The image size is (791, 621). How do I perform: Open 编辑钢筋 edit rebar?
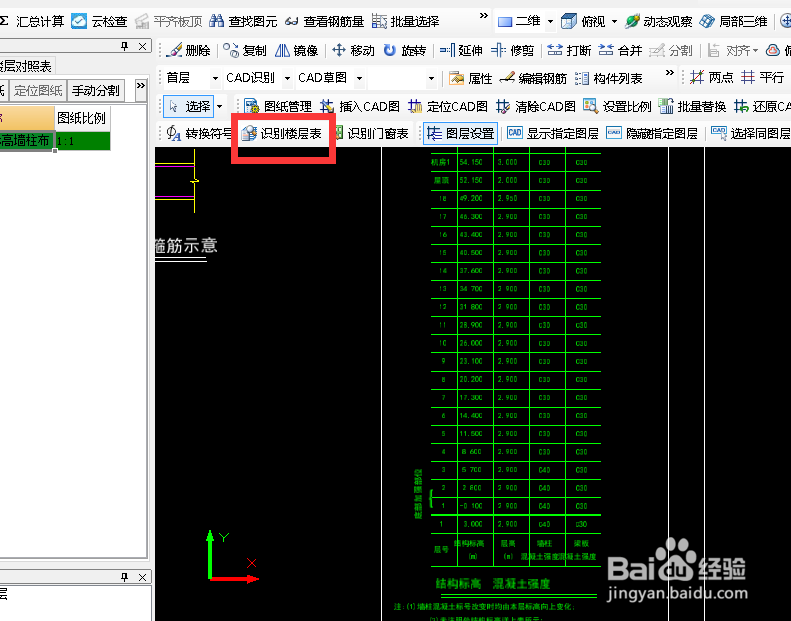tap(533, 78)
